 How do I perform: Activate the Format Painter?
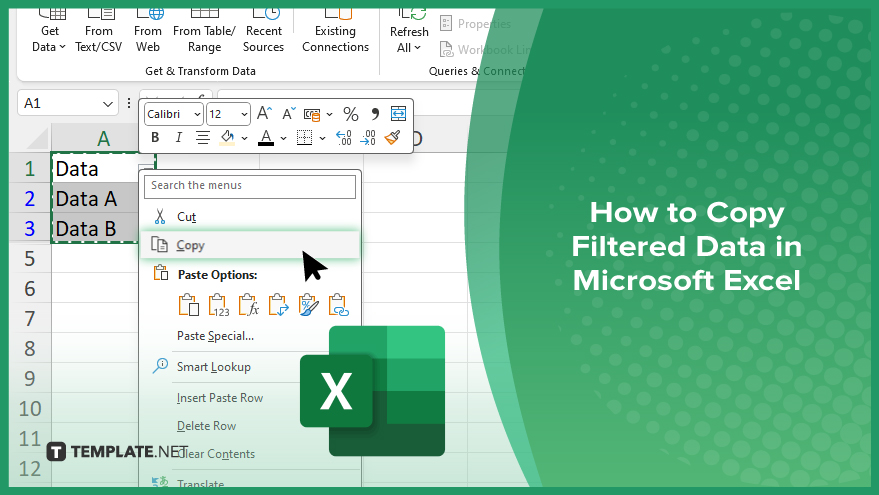[392, 137]
